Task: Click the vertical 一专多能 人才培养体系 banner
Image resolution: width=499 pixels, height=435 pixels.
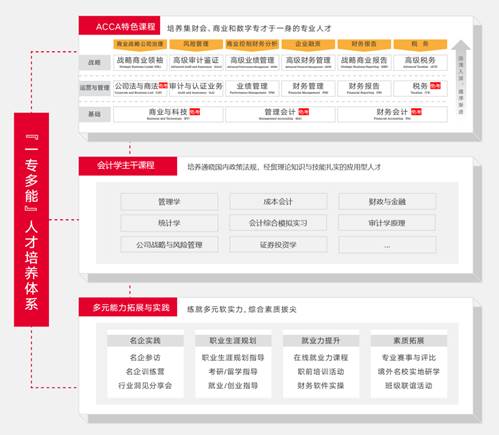Action: [x=31, y=219]
